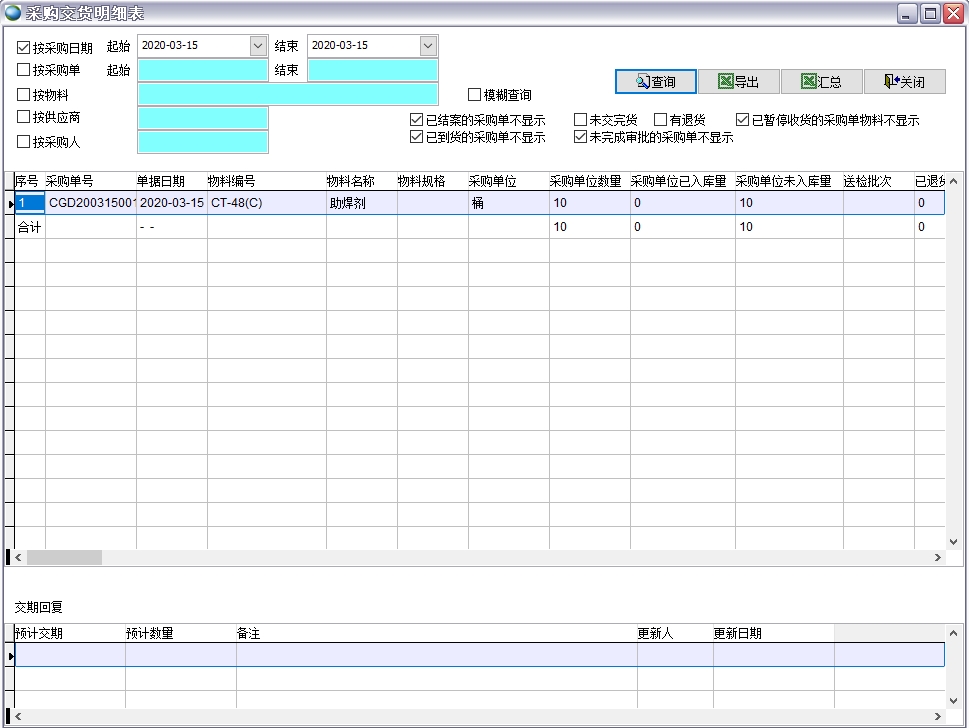Select row with order CGD200315001

pyautogui.click(x=92, y=203)
